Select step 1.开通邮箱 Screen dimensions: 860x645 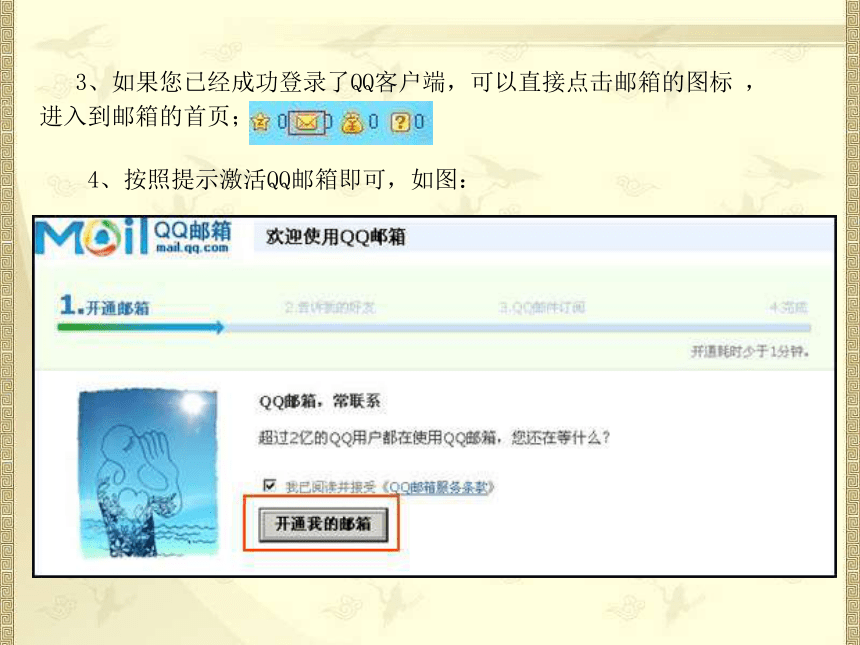104,306
